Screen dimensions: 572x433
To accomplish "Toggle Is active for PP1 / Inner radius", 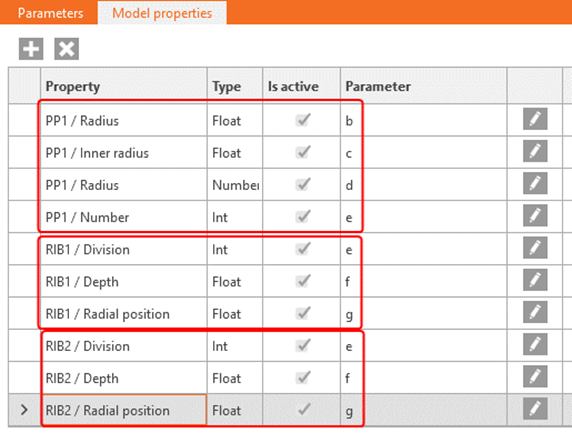I will [x=303, y=152].
